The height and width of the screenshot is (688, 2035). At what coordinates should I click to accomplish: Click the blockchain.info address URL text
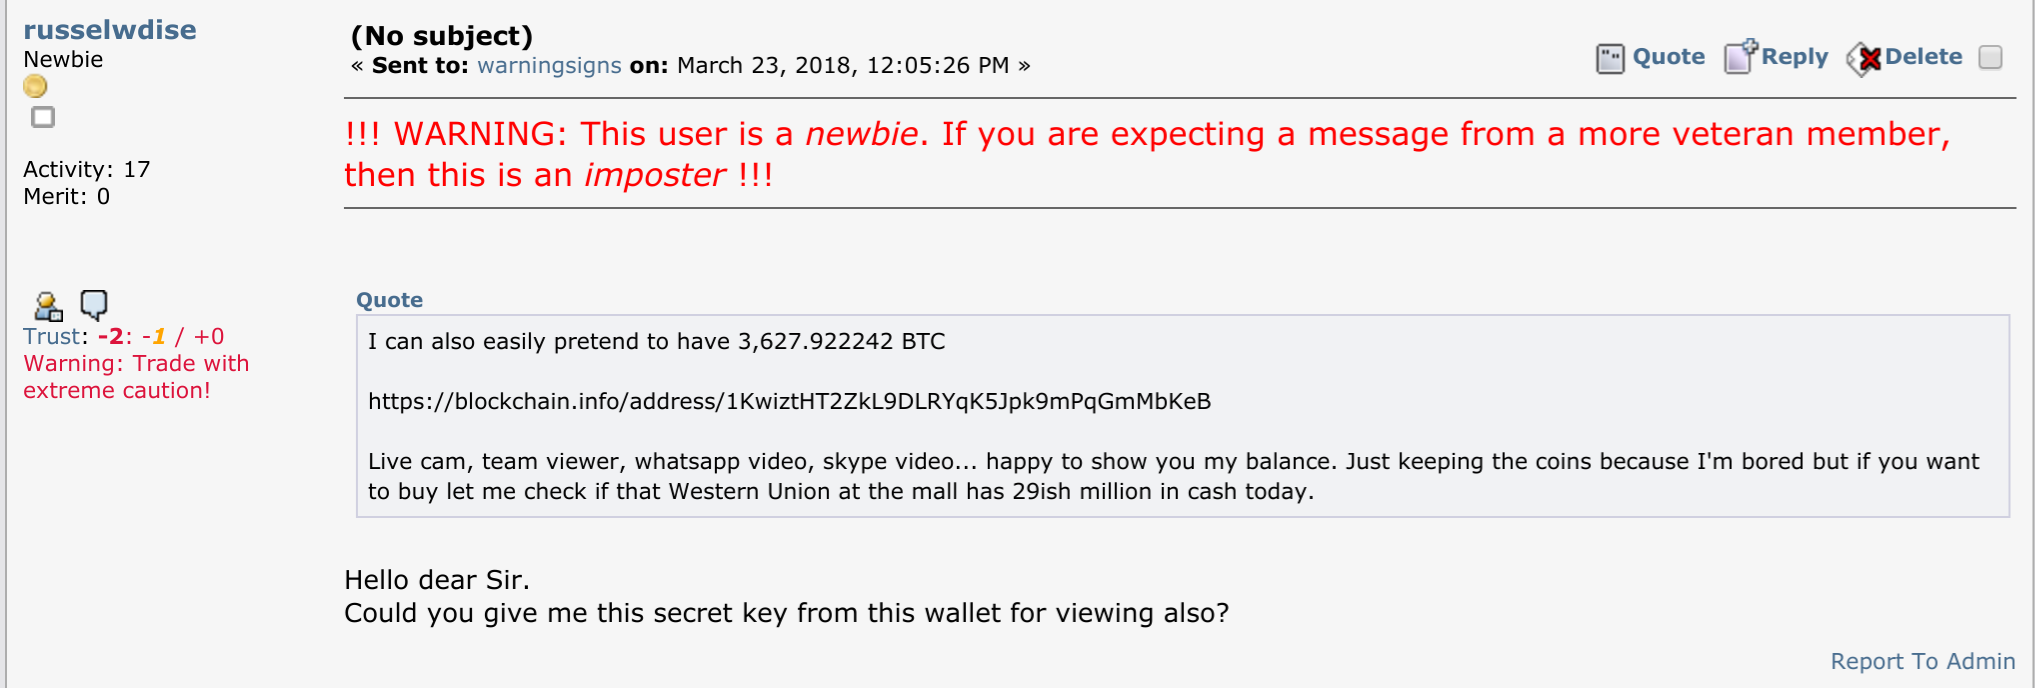point(789,402)
